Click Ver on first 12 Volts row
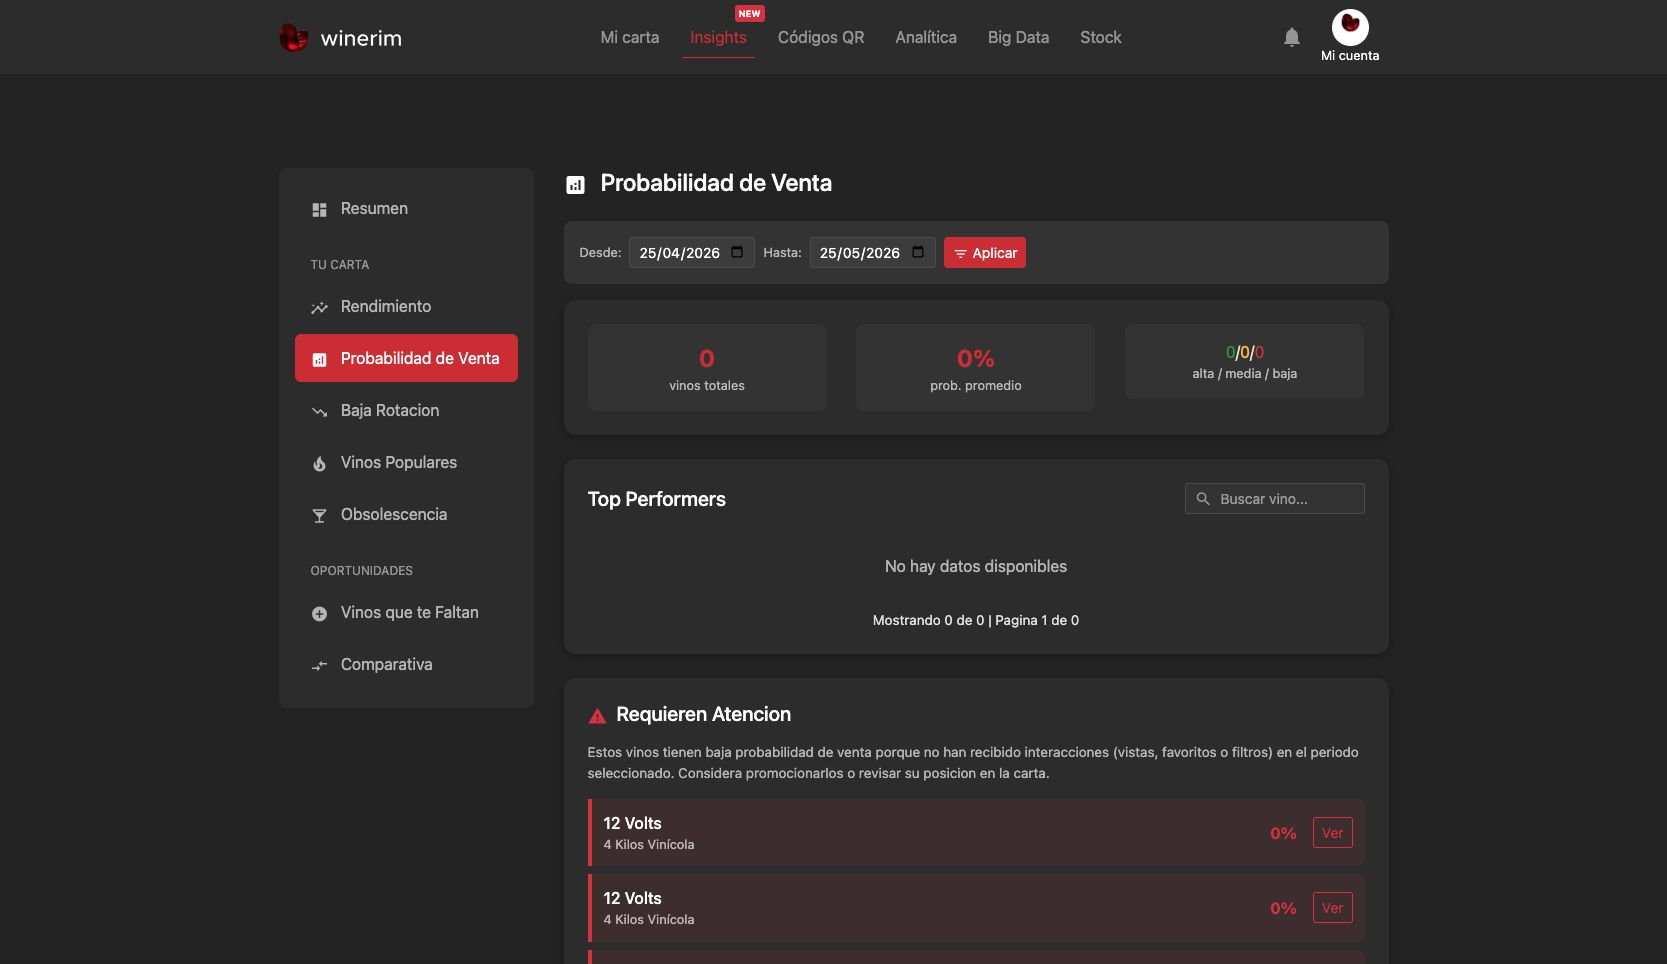This screenshot has height=964, width=1667. tap(1332, 833)
